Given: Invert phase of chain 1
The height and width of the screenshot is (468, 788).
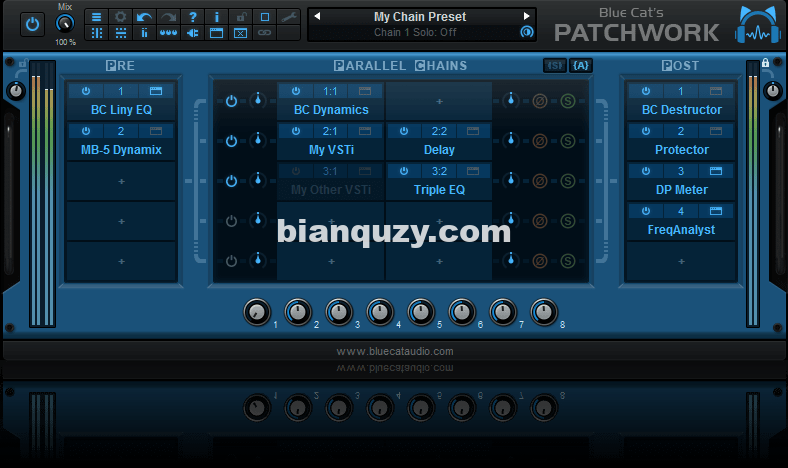Looking at the screenshot, I should click(x=540, y=101).
